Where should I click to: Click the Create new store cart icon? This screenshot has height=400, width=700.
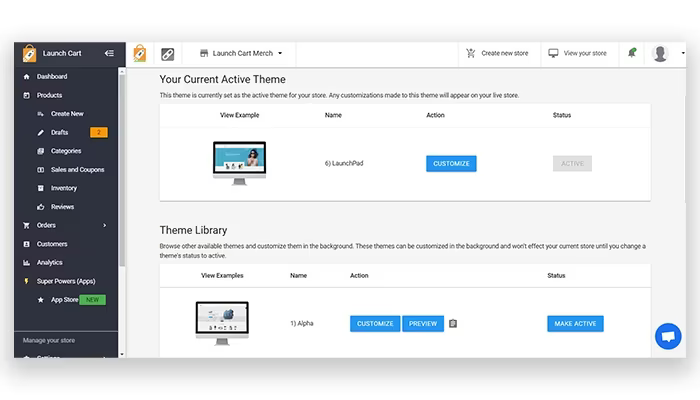pyautogui.click(x=471, y=53)
